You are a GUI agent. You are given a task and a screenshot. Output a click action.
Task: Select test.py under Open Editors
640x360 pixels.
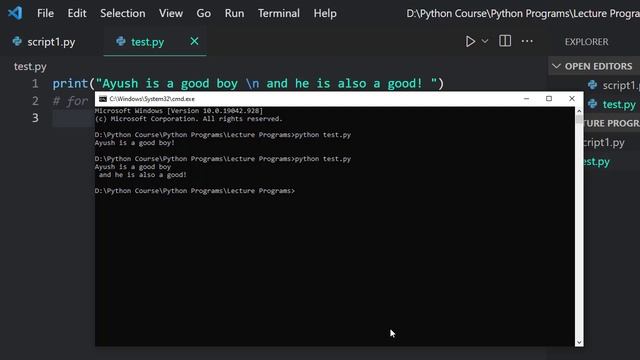point(619,104)
